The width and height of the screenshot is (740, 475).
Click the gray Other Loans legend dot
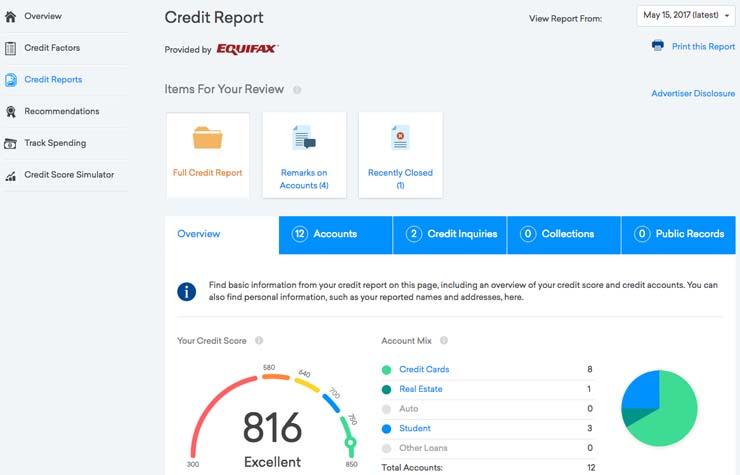pyautogui.click(x=387, y=449)
